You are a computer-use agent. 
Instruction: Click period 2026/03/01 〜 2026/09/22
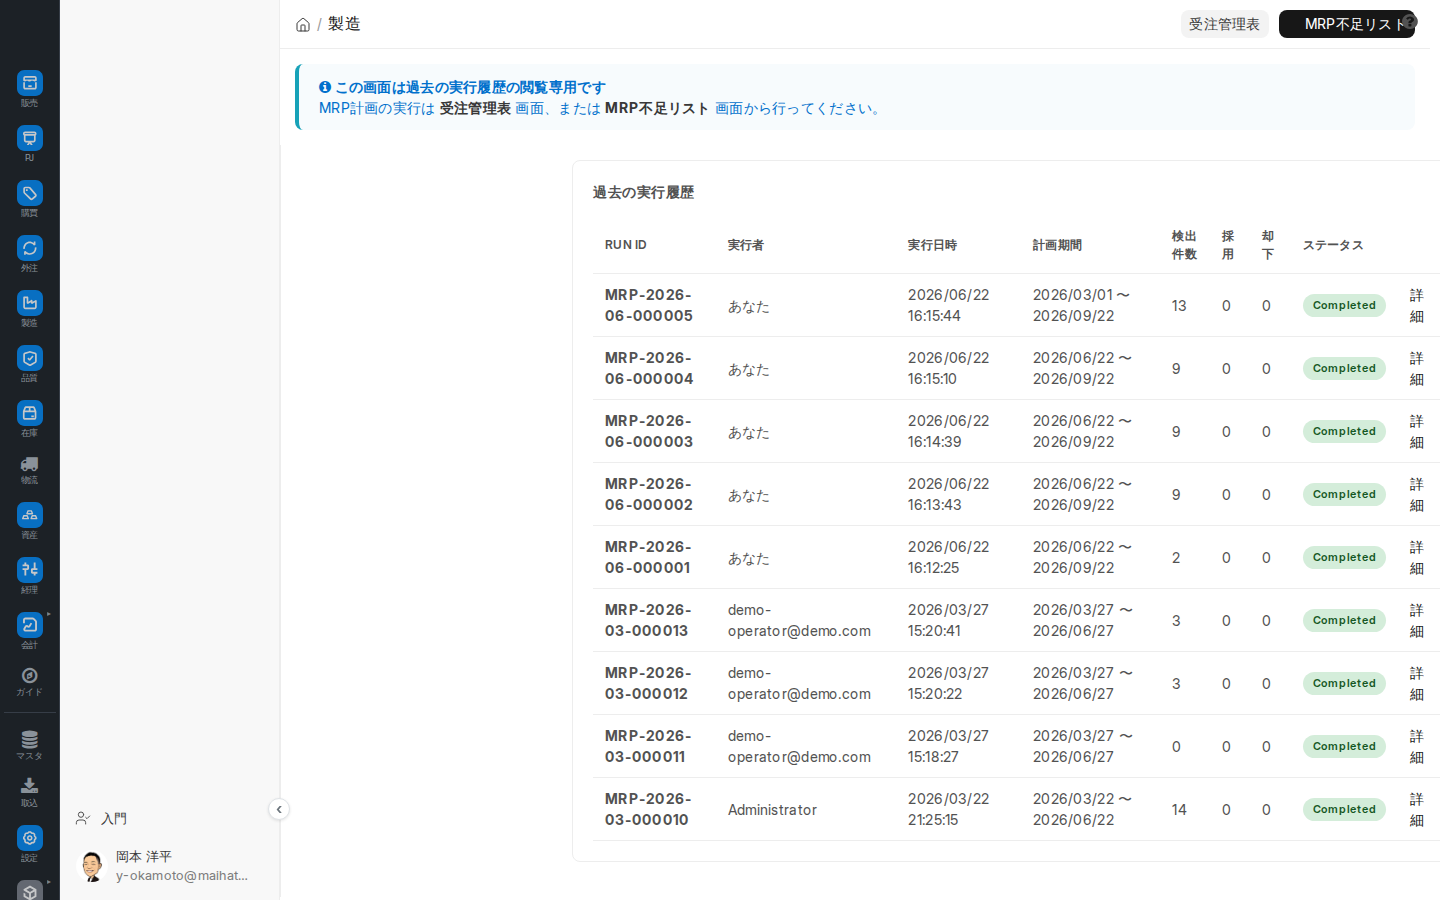[x=1082, y=305]
